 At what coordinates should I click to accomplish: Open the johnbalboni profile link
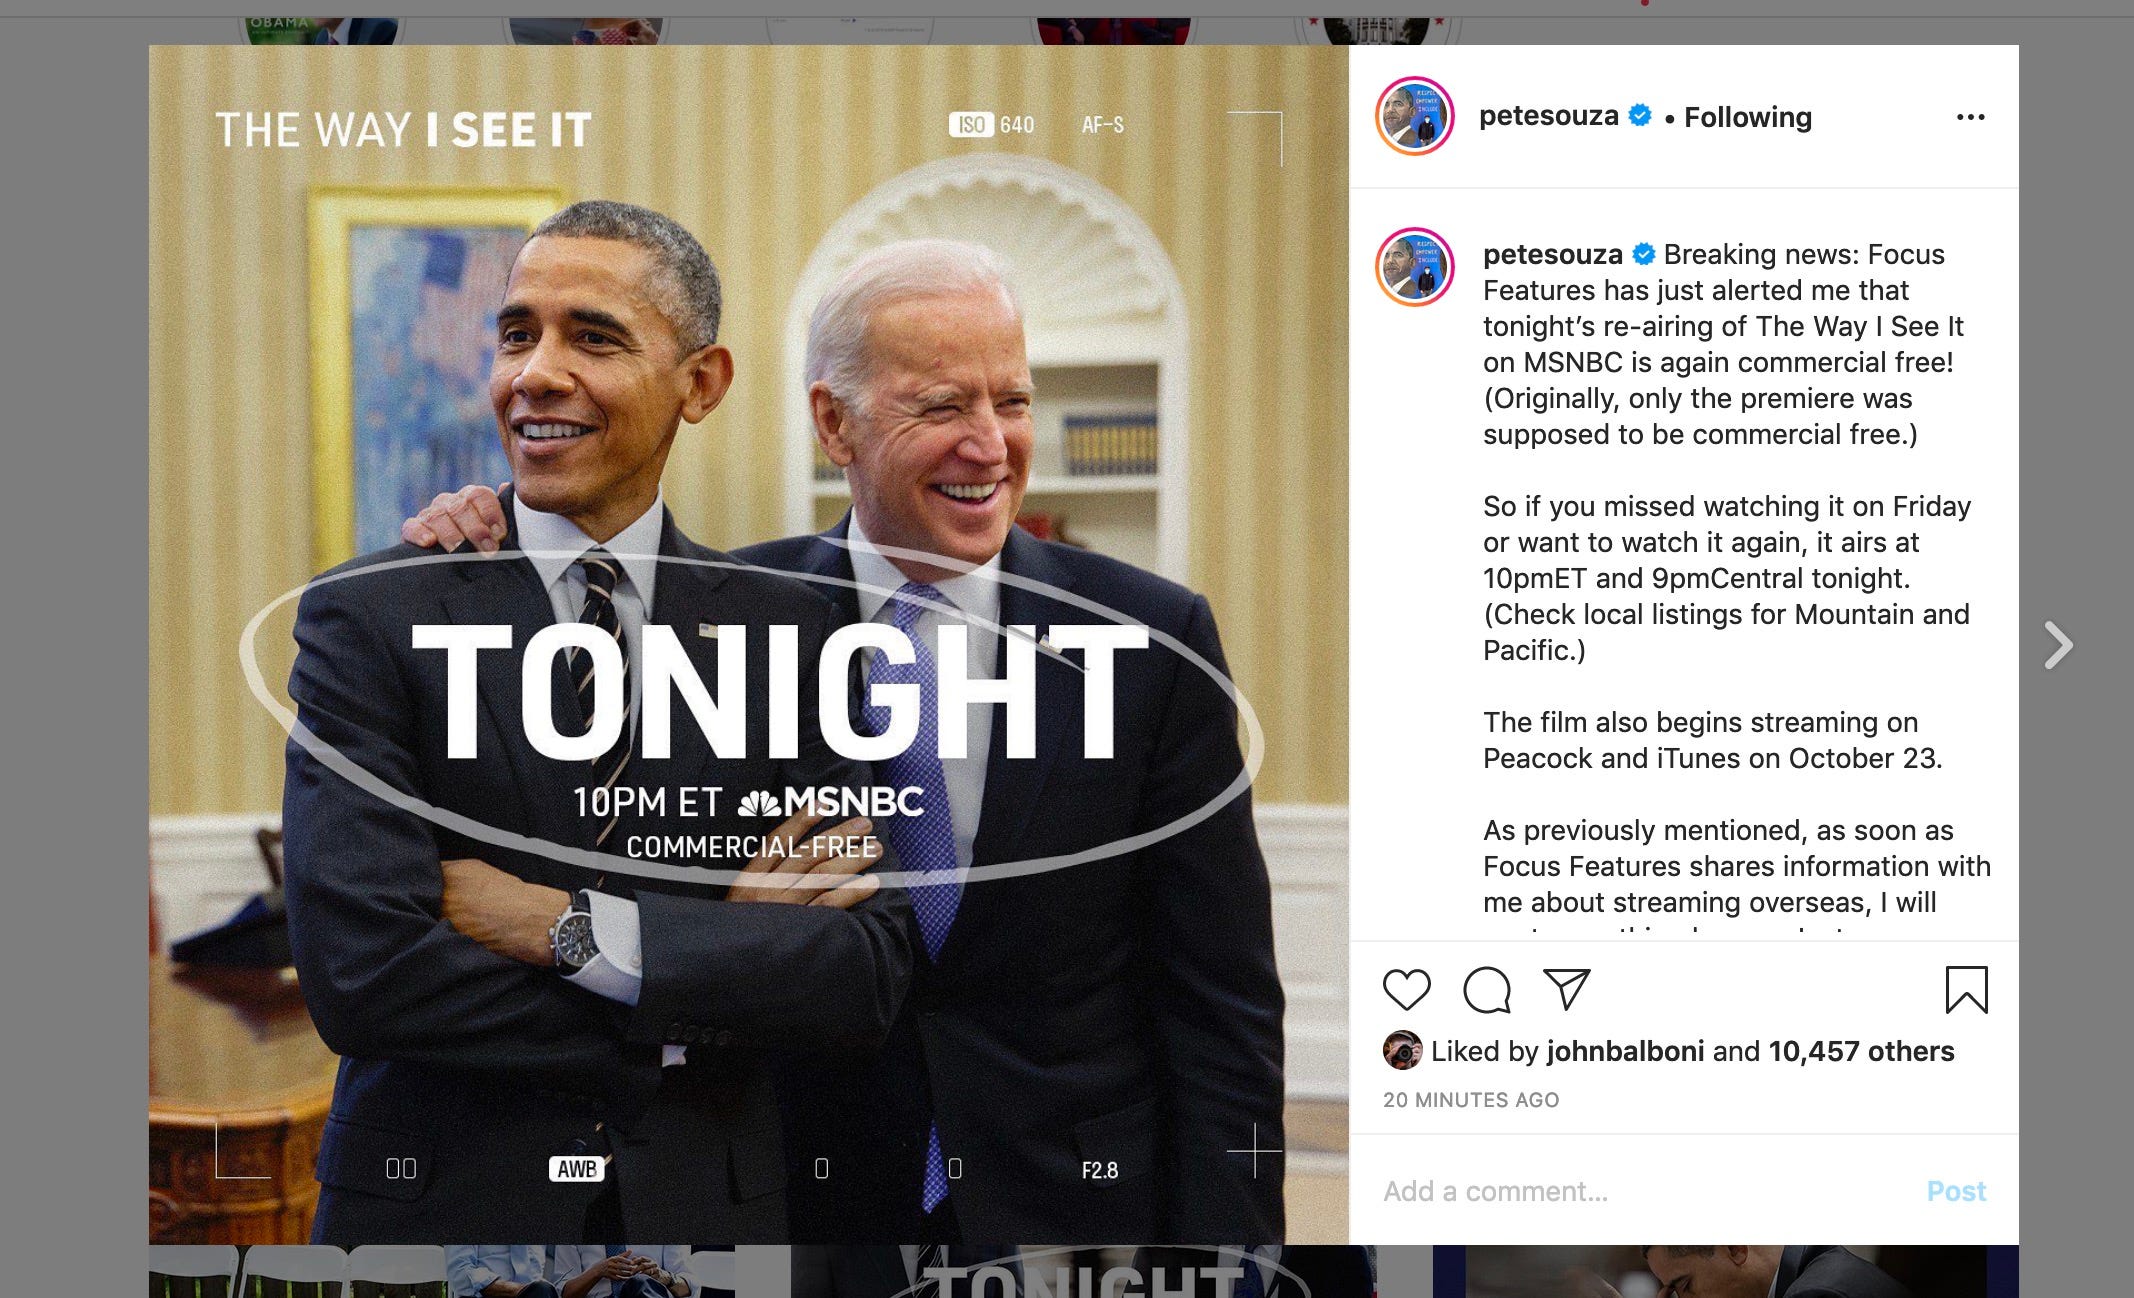pyautogui.click(x=1625, y=1051)
